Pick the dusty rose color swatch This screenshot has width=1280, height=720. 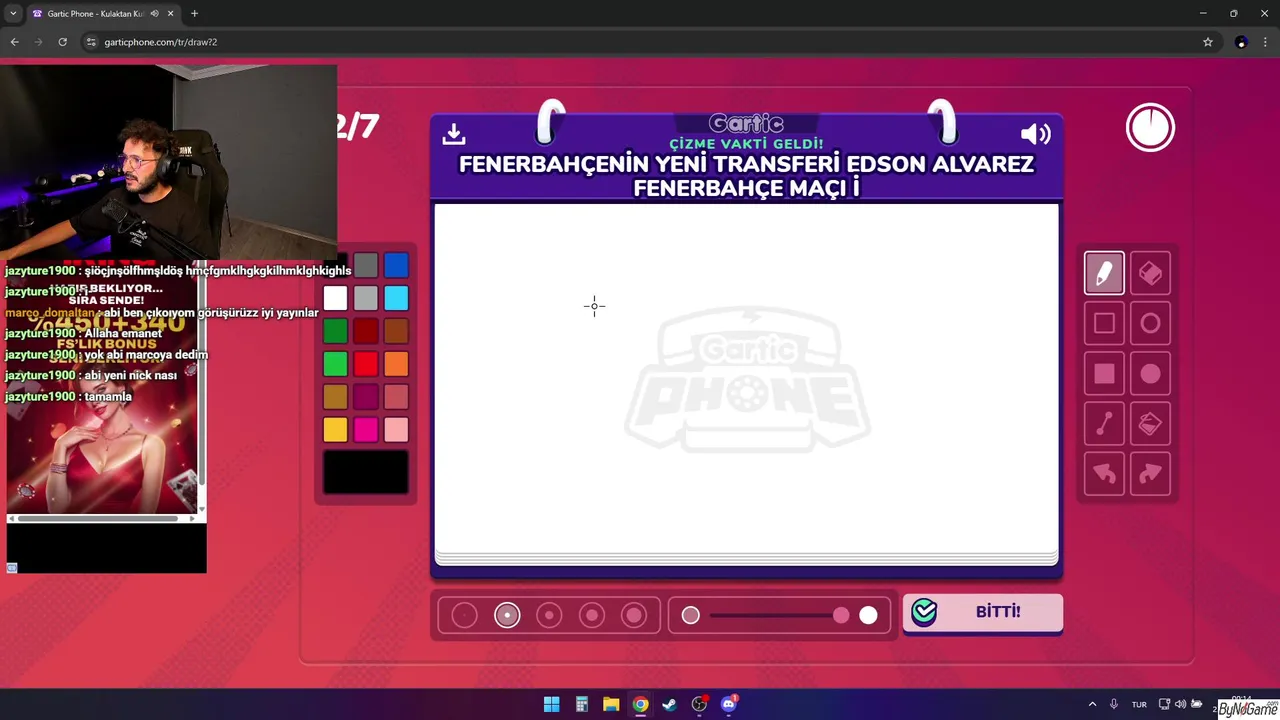click(x=396, y=397)
